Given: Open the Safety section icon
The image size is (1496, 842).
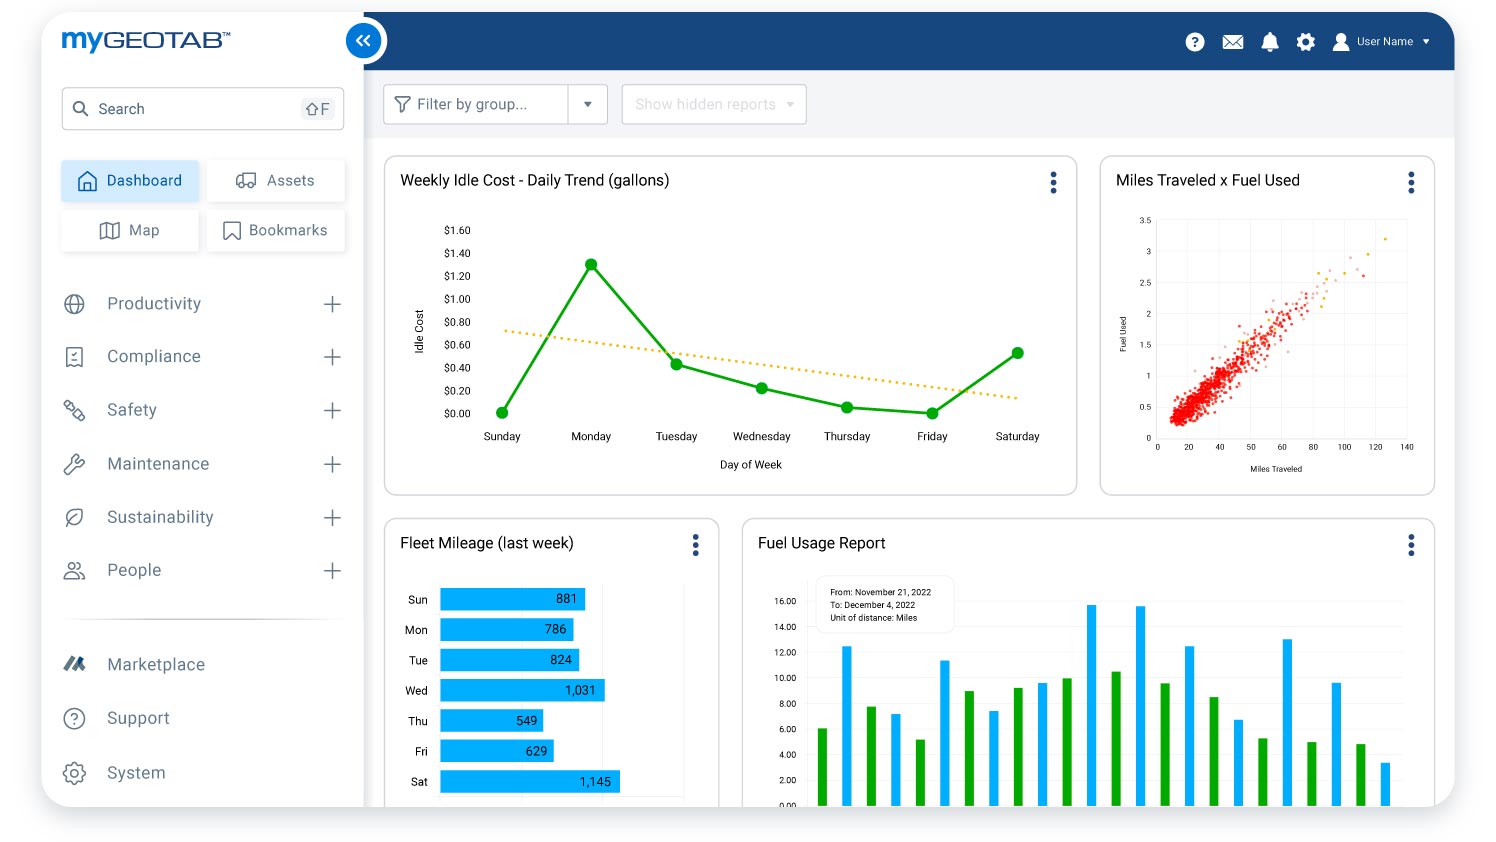Looking at the screenshot, I should click(74, 410).
